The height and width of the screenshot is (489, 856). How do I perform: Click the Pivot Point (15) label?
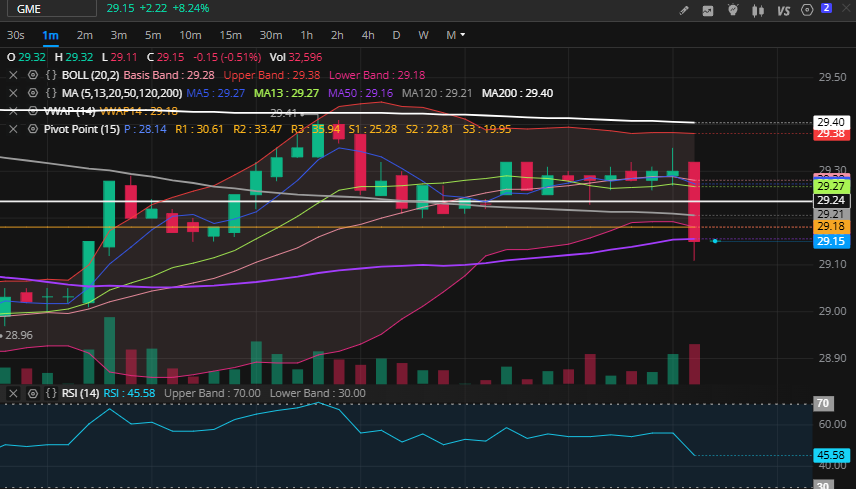tap(81, 129)
